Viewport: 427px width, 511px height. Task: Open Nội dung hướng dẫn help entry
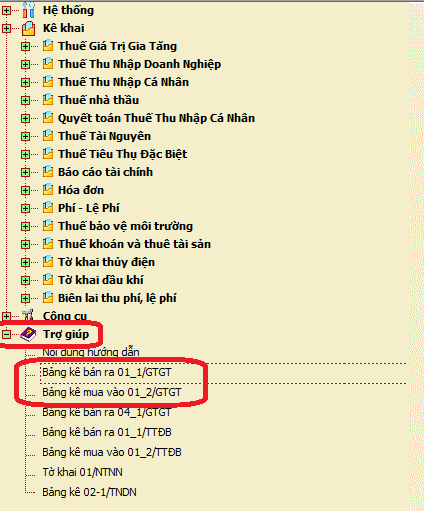(91, 352)
